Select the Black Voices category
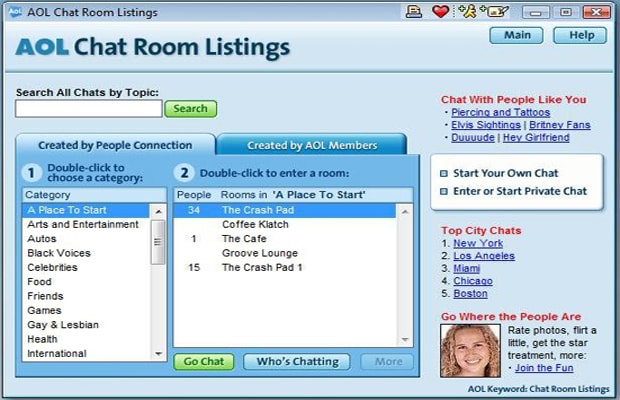 (x=86, y=253)
